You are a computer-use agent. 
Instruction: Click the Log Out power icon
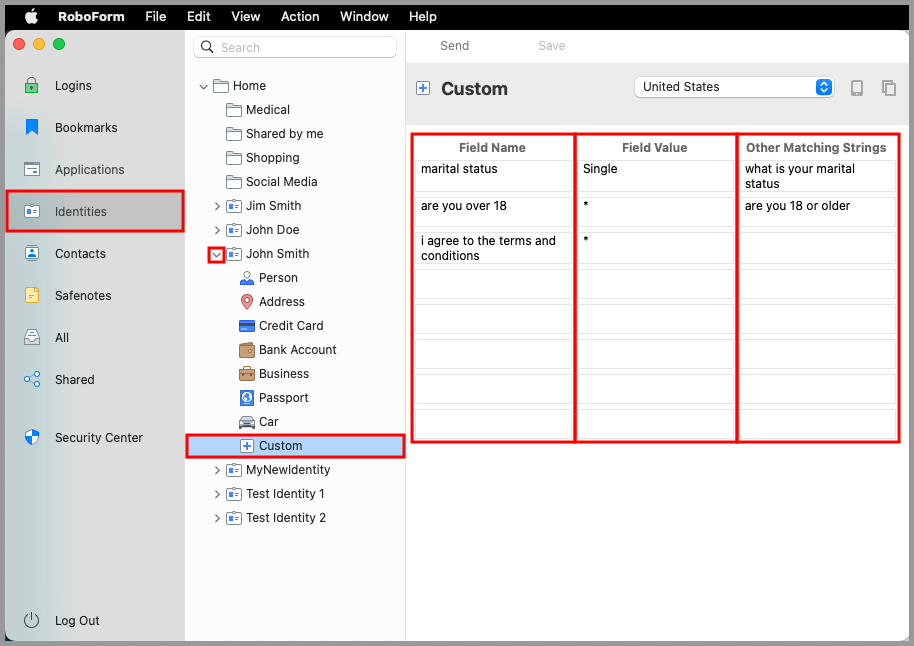(x=31, y=620)
